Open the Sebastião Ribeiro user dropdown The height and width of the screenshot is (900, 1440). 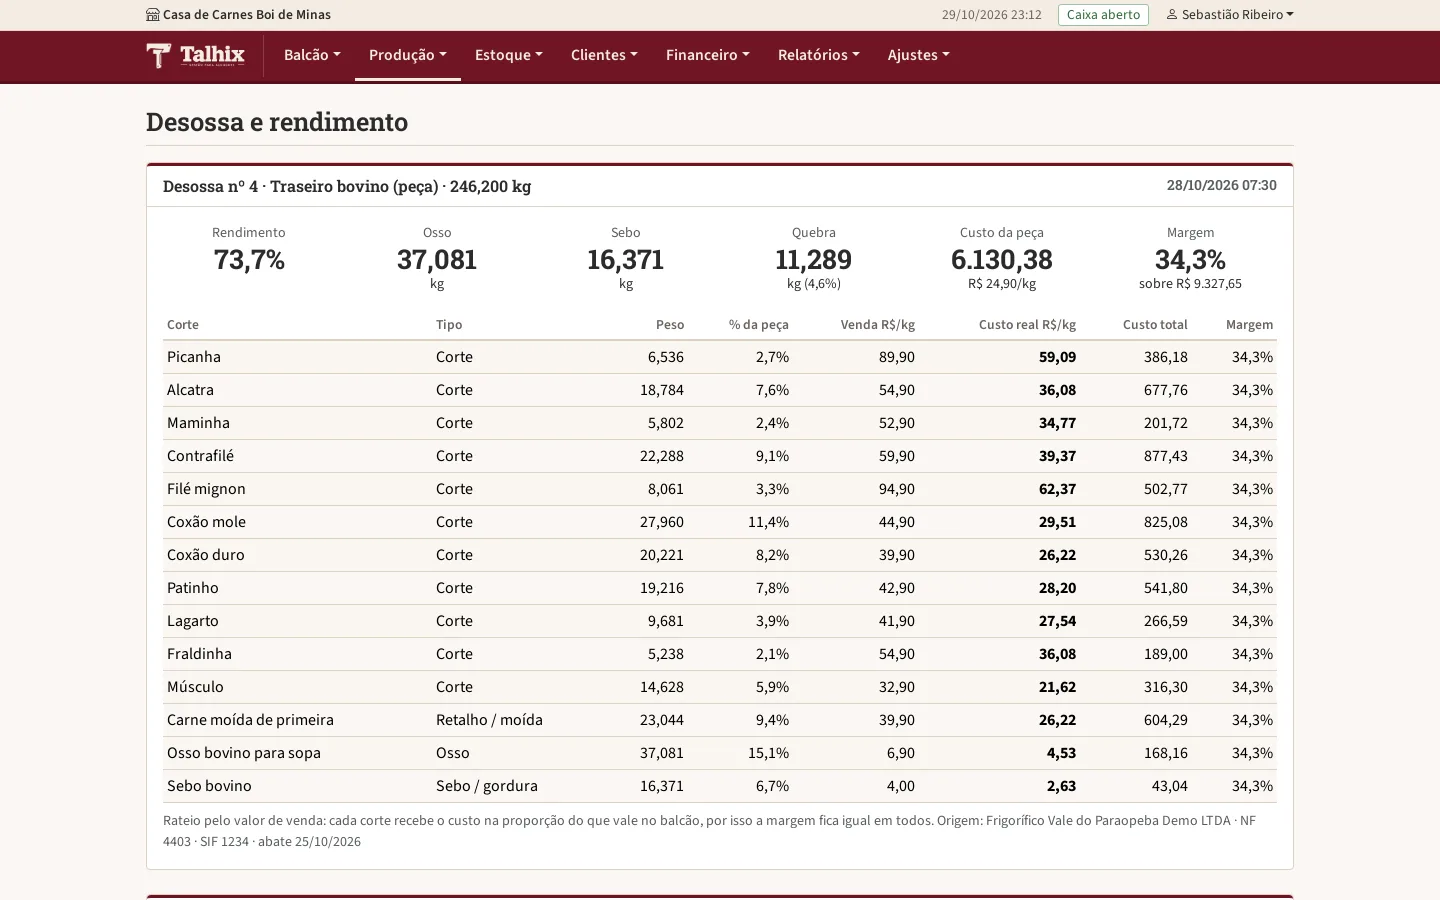click(1230, 15)
